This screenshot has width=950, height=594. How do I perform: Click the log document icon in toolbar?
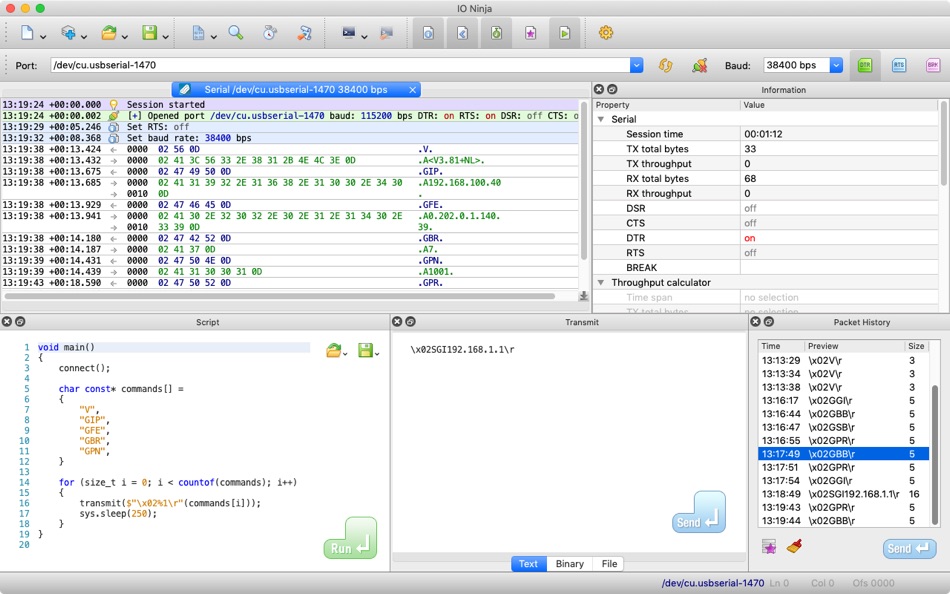pos(198,33)
